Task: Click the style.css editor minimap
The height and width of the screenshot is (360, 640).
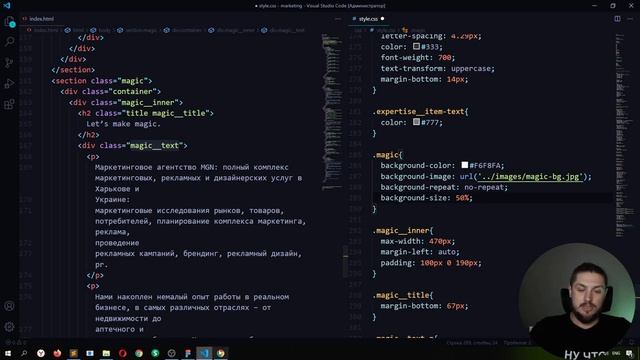Action: [x=624, y=135]
